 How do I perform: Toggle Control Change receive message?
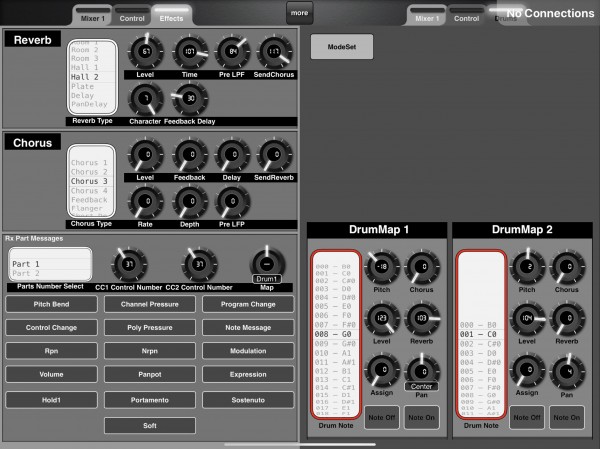[x=51, y=328]
